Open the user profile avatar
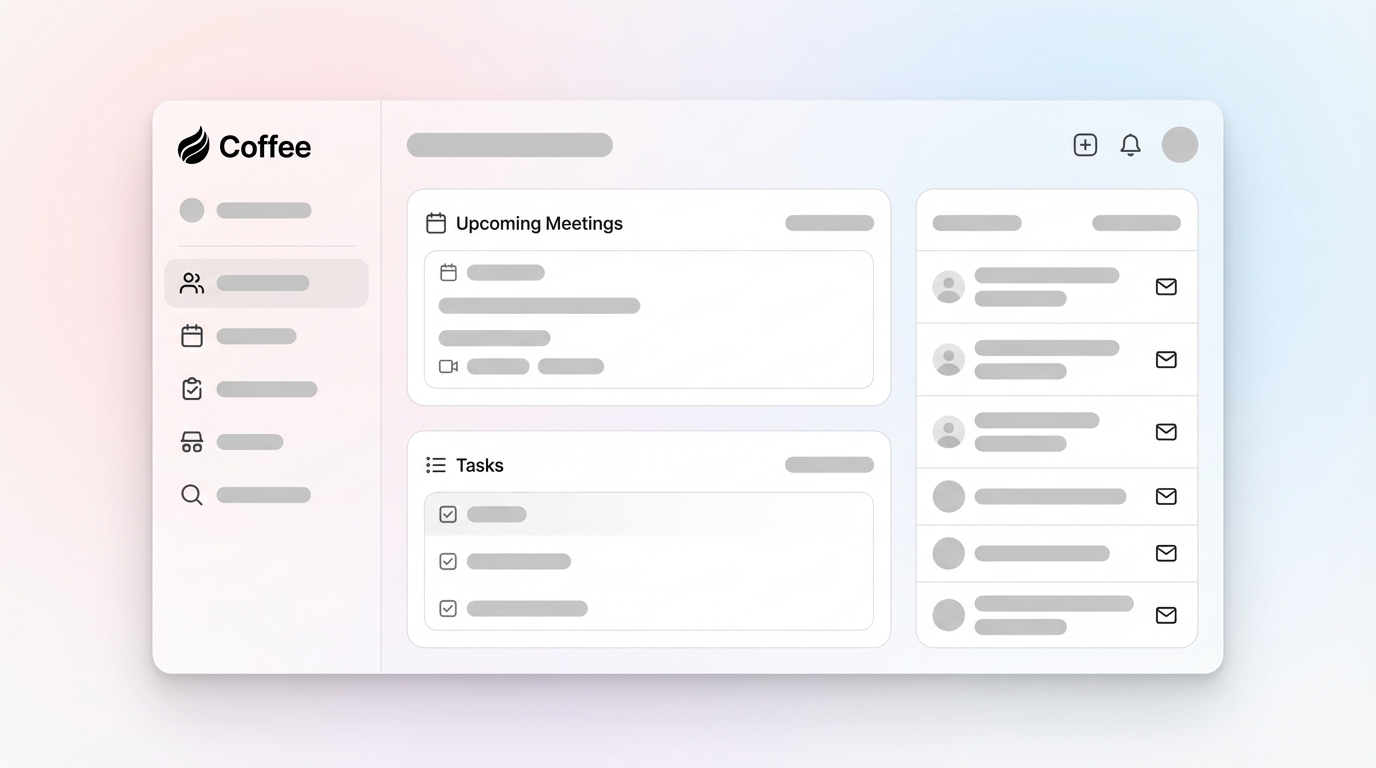 [x=1180, y=144]
